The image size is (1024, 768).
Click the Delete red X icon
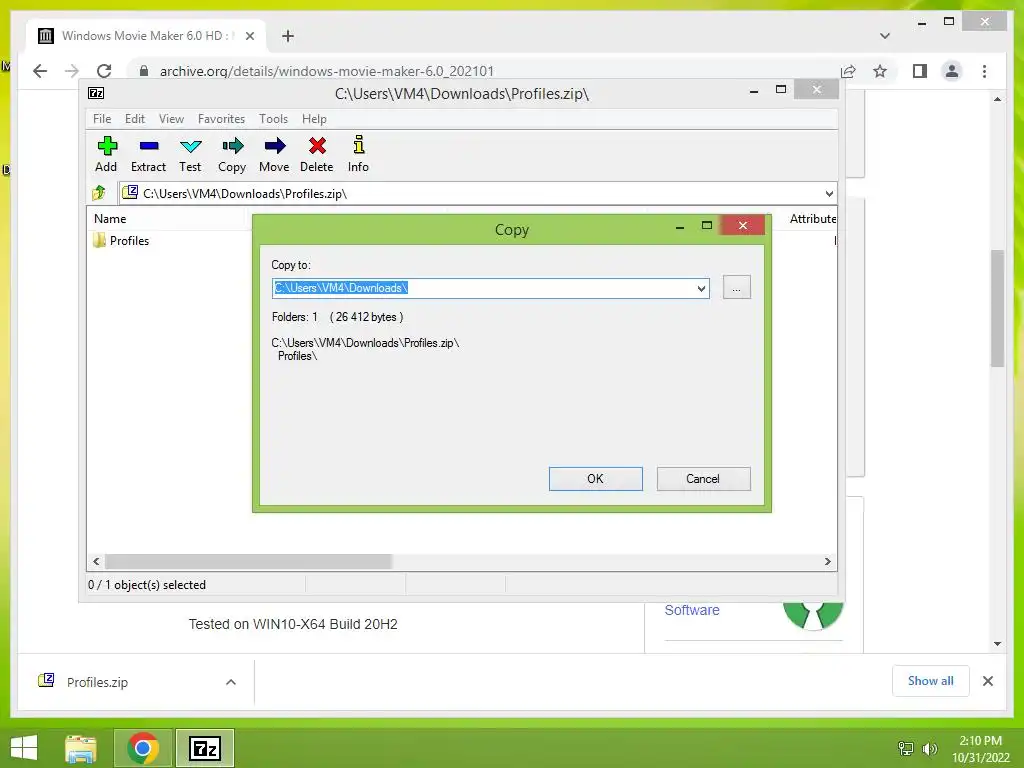317,146
